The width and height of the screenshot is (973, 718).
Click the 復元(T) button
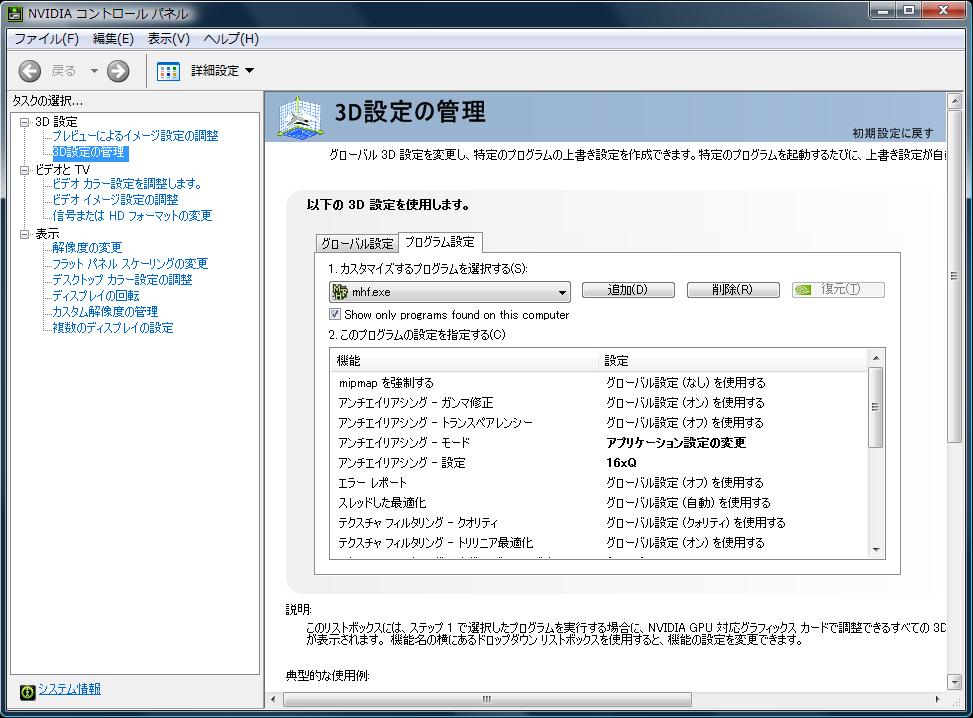pos(838,290)
